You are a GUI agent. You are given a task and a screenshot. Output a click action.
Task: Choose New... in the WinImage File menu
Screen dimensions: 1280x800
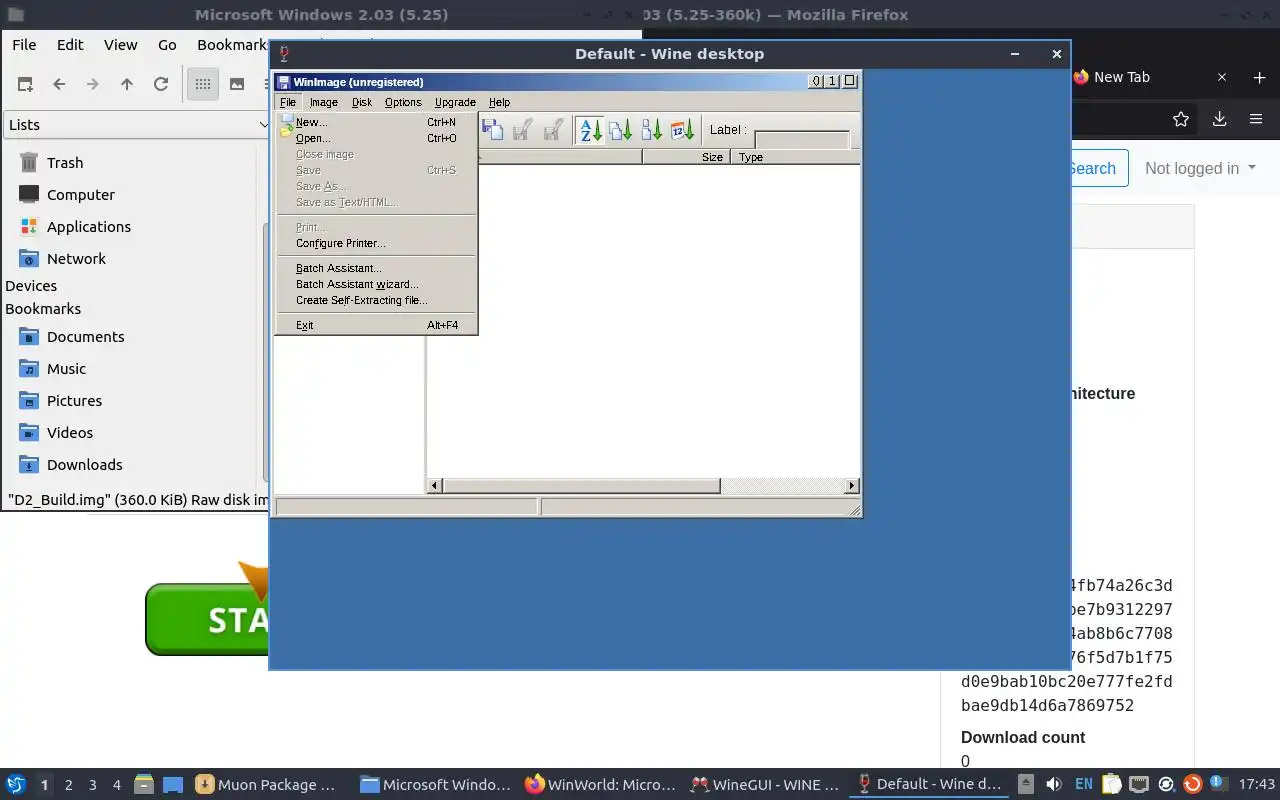[376, 122]
